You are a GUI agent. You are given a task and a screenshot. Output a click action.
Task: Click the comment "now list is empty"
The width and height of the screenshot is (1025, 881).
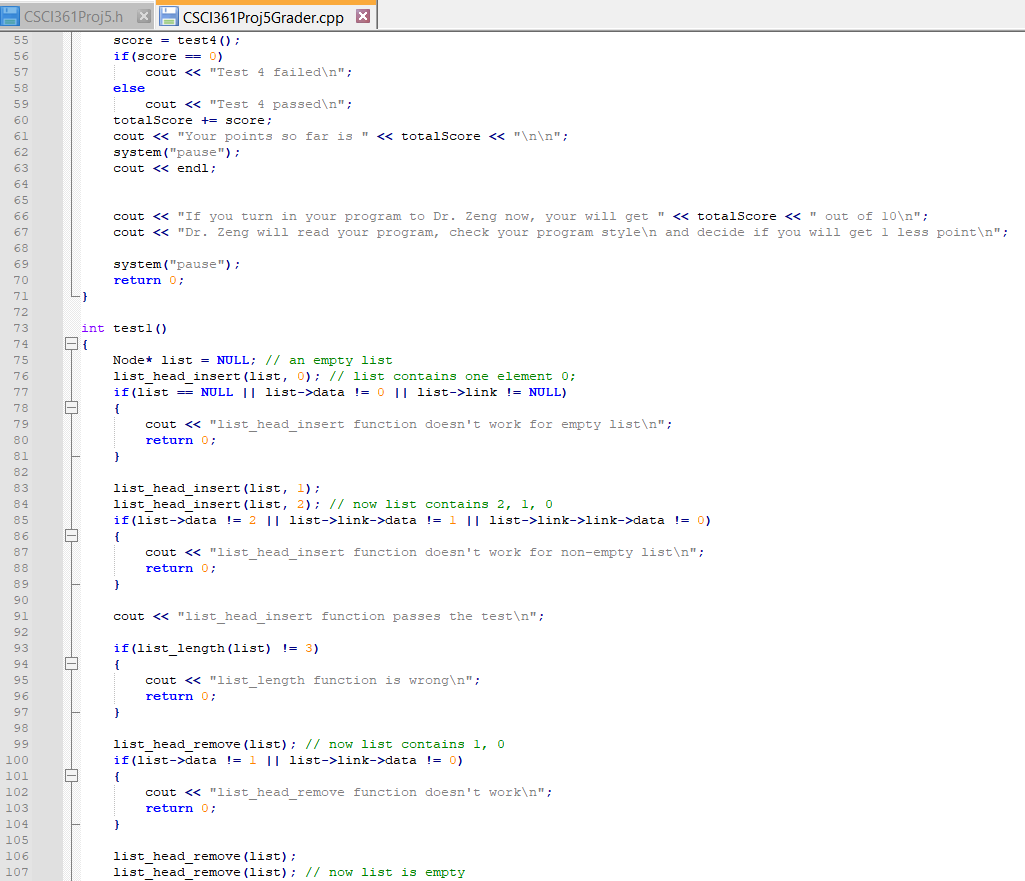tap(385, 873)
